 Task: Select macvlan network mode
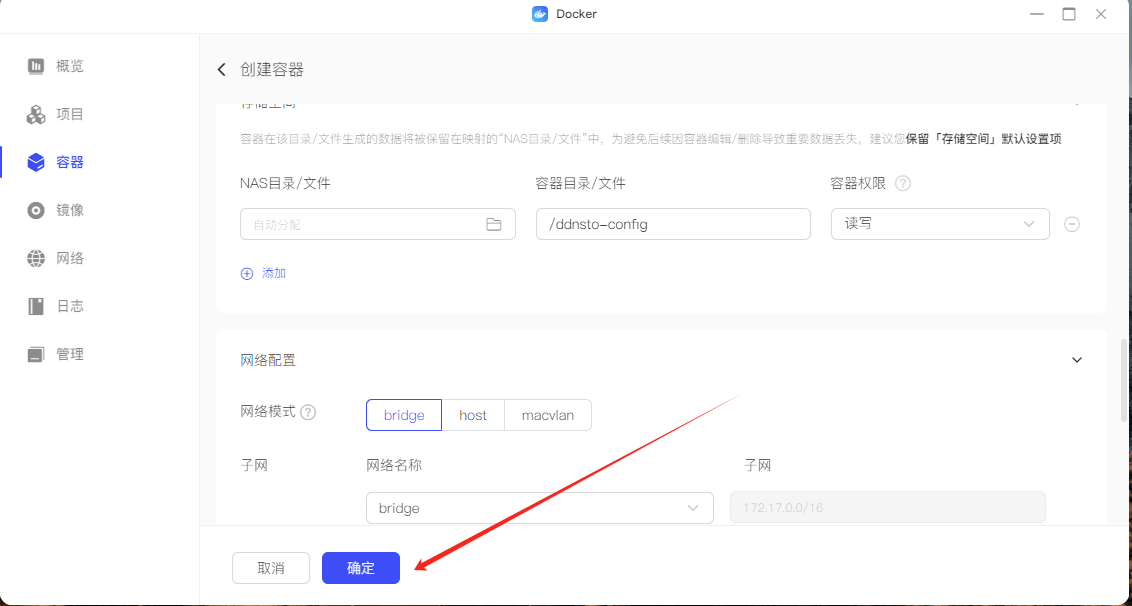pyautogui.click(x=548, y=415)
